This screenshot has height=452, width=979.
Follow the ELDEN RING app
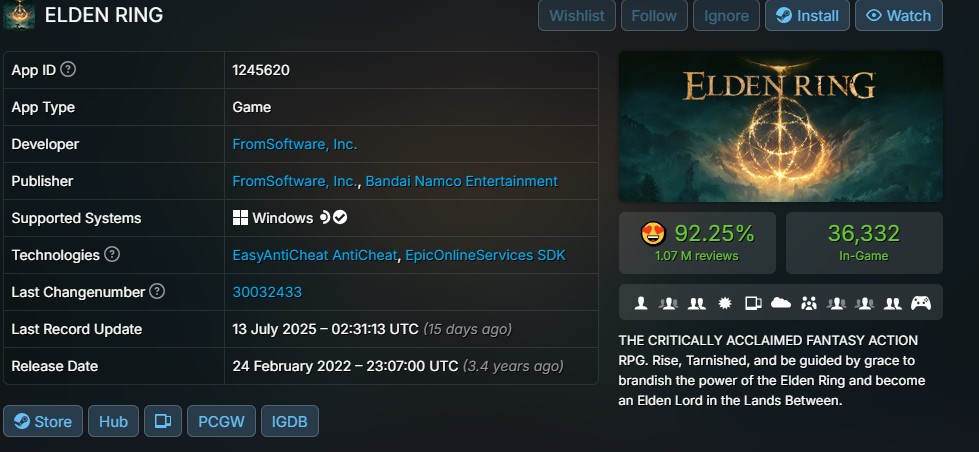click(654, 16)
